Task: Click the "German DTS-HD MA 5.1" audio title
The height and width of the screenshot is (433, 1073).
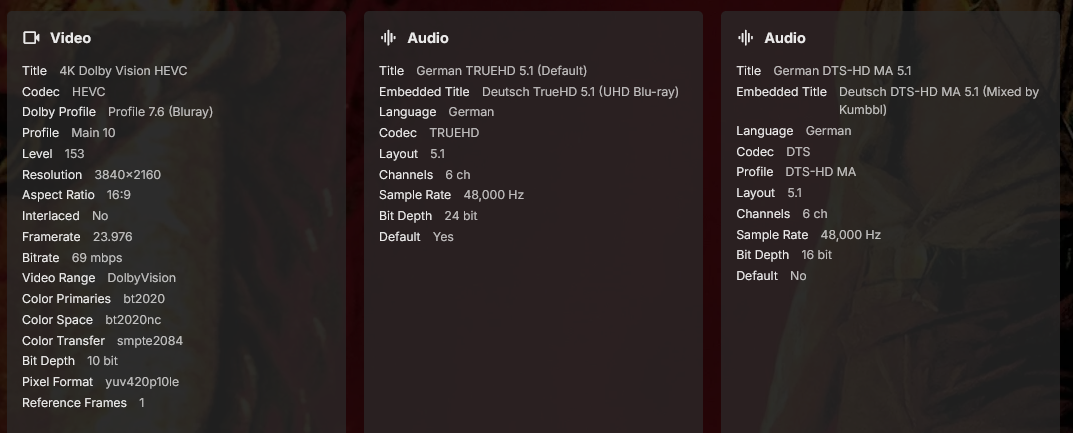Action: 842,71
